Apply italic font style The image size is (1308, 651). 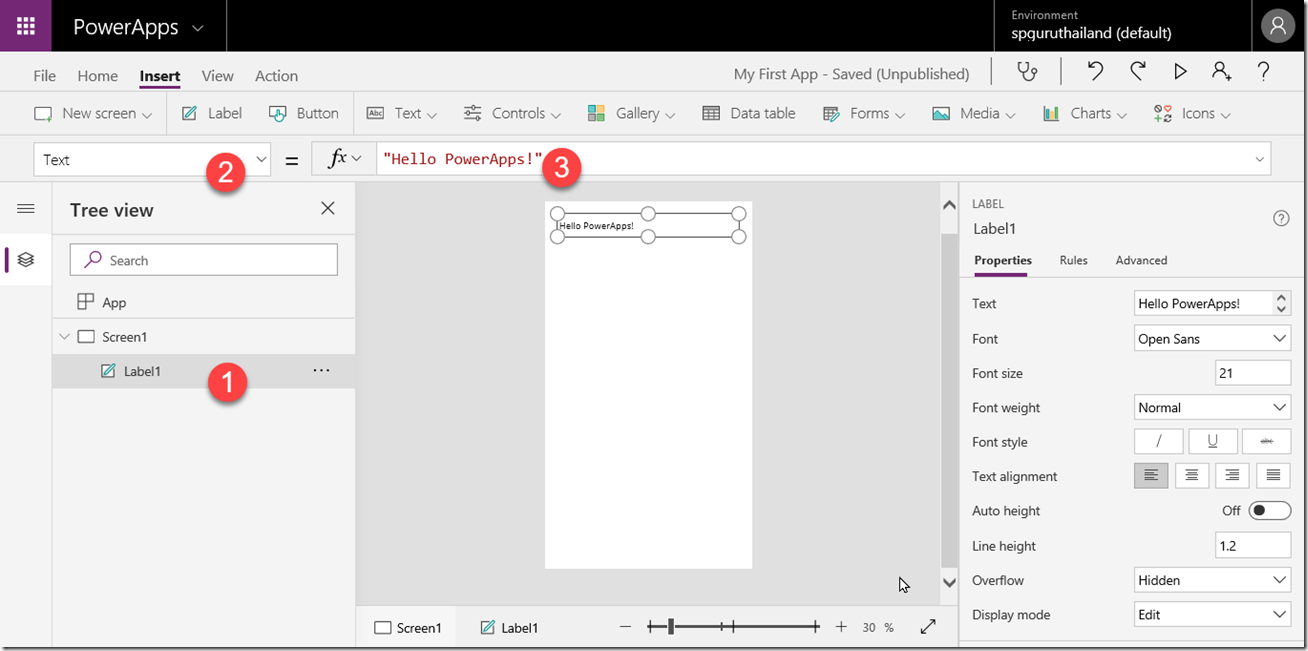coord(1159,442)
